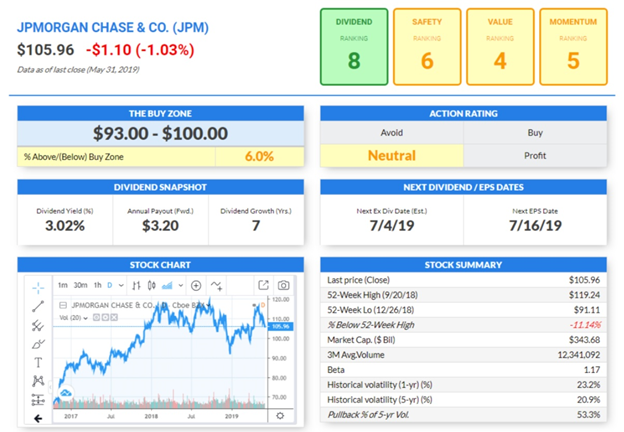Click the THE BUY ZONE header

[160, 113]
